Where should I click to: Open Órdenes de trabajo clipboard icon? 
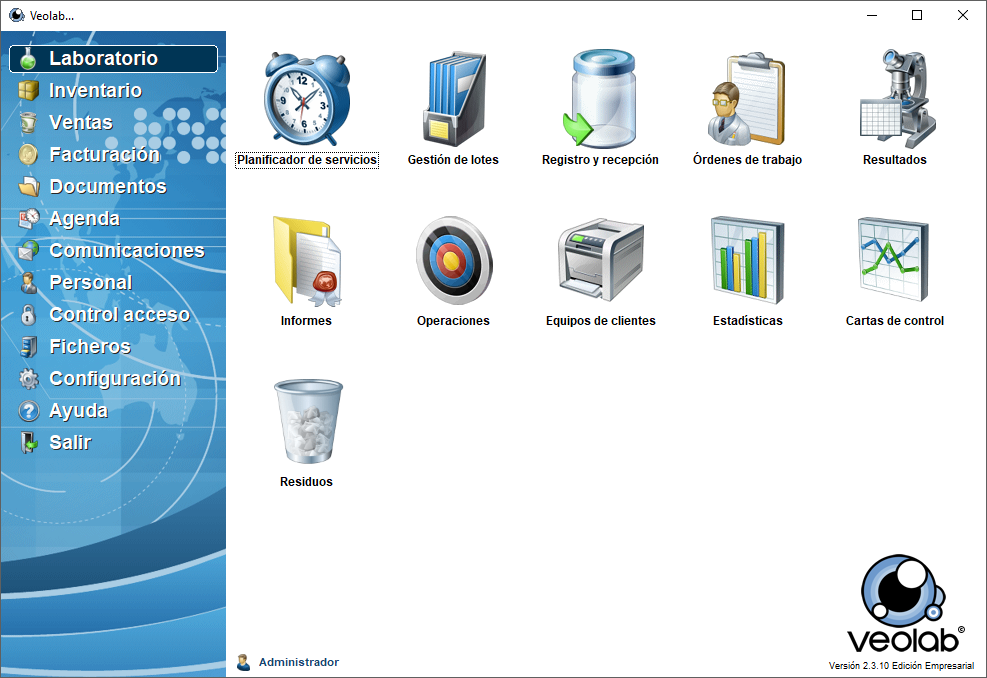pos(747,99)
